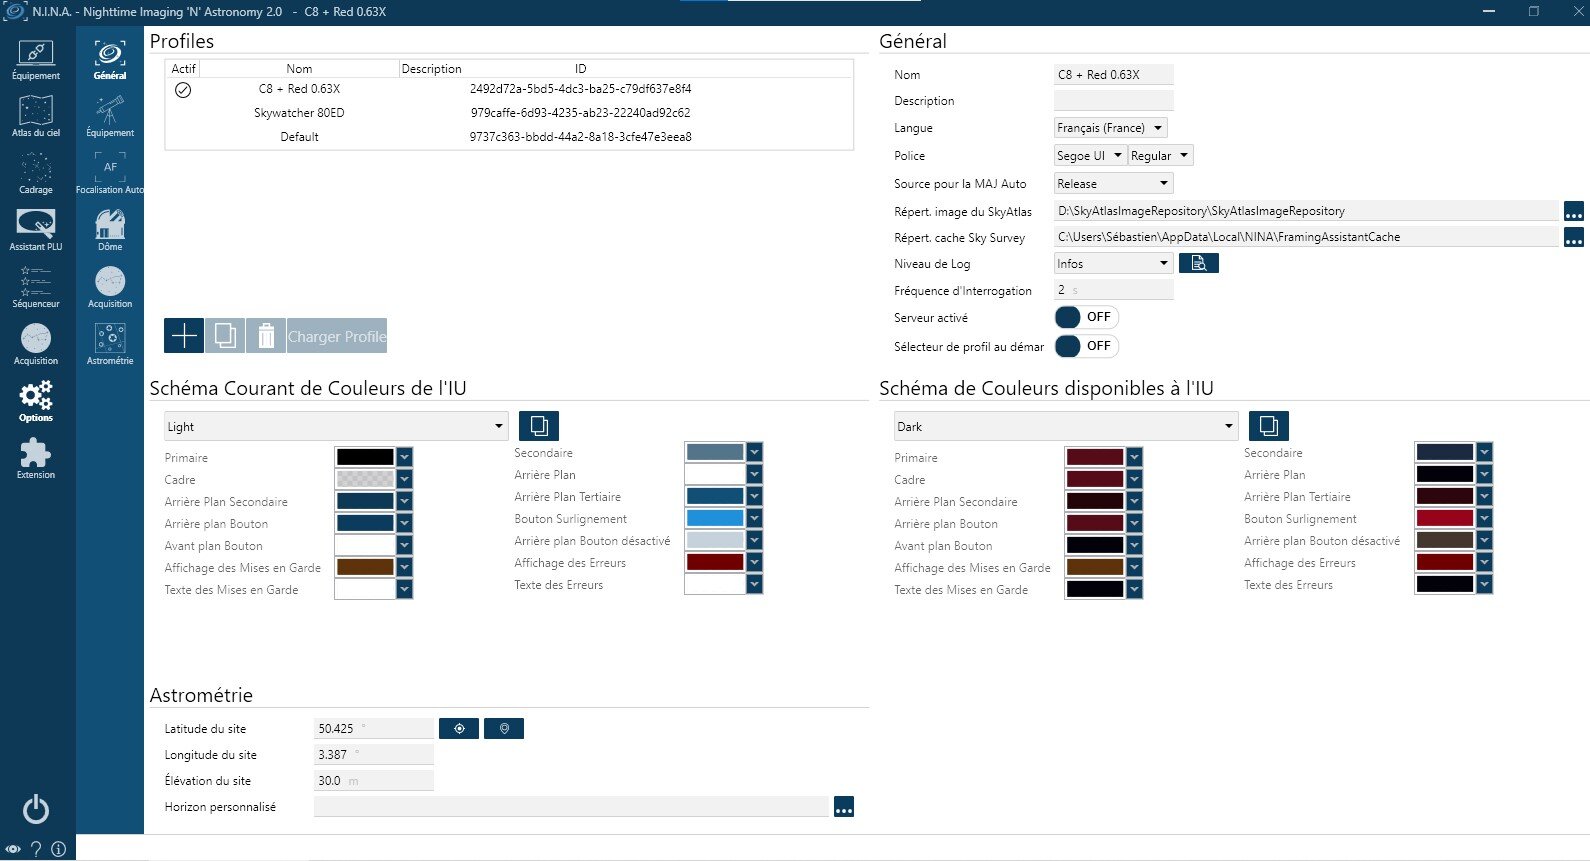
Task: Click the Charger Profile button
Action: [x=337, y=336]
